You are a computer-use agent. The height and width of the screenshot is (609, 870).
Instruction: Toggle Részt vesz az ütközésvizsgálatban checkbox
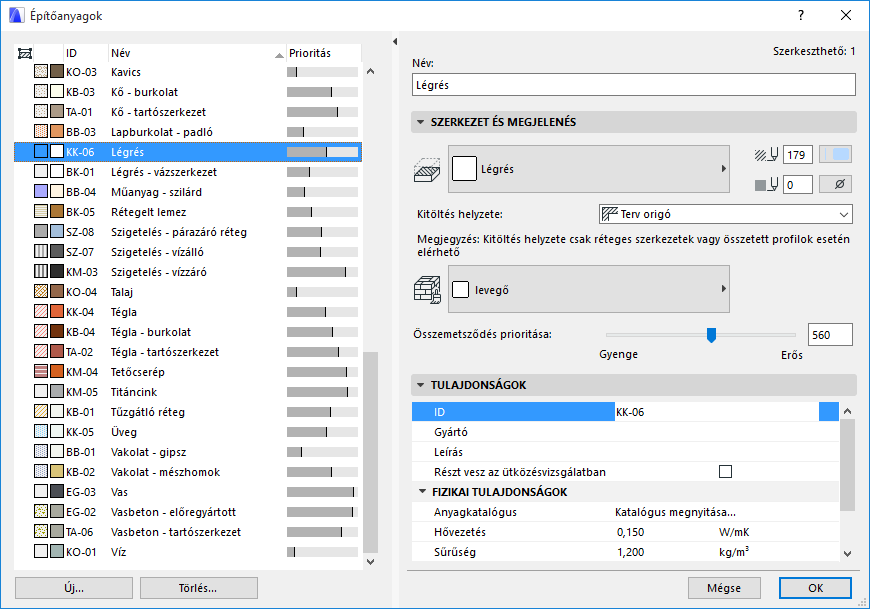point(725,472)
